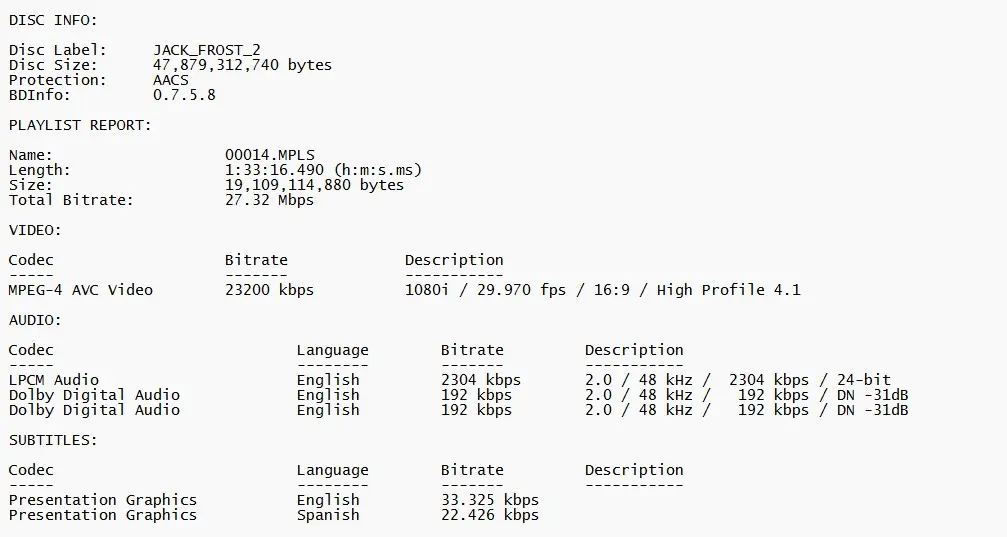Screen dimensions: 1007x537
Task: Click the DISC INFO heading
Action: tap(54, 20)
